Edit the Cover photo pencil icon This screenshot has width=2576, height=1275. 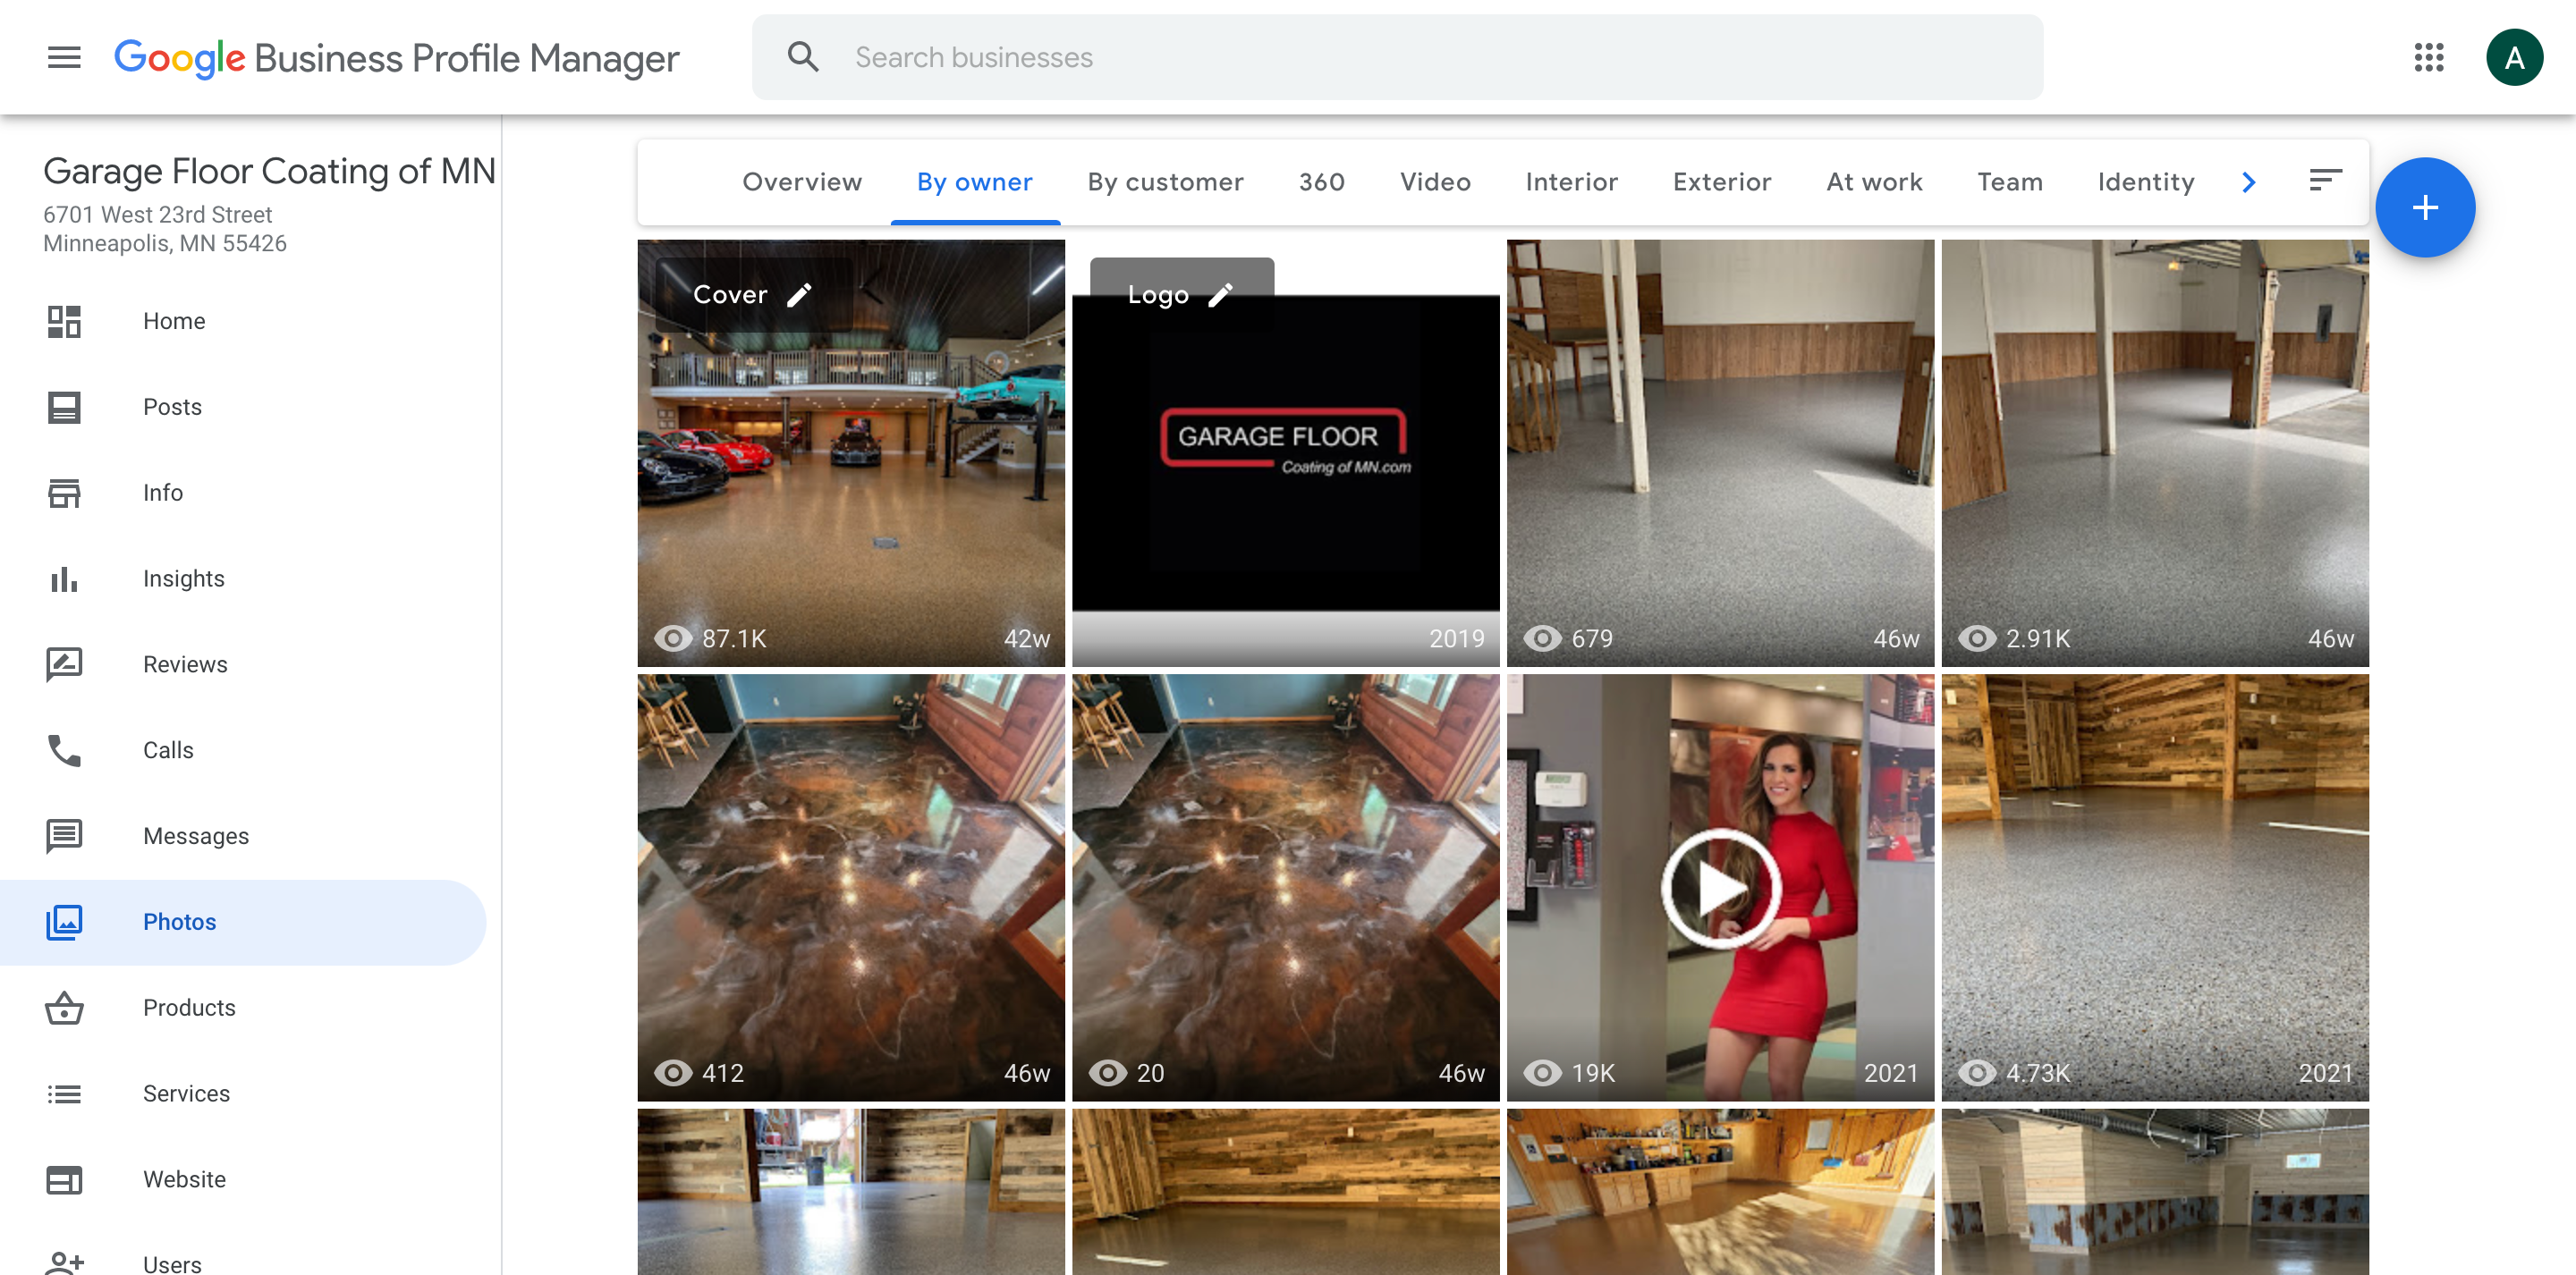pyautogui.click(x=799, y=295)
